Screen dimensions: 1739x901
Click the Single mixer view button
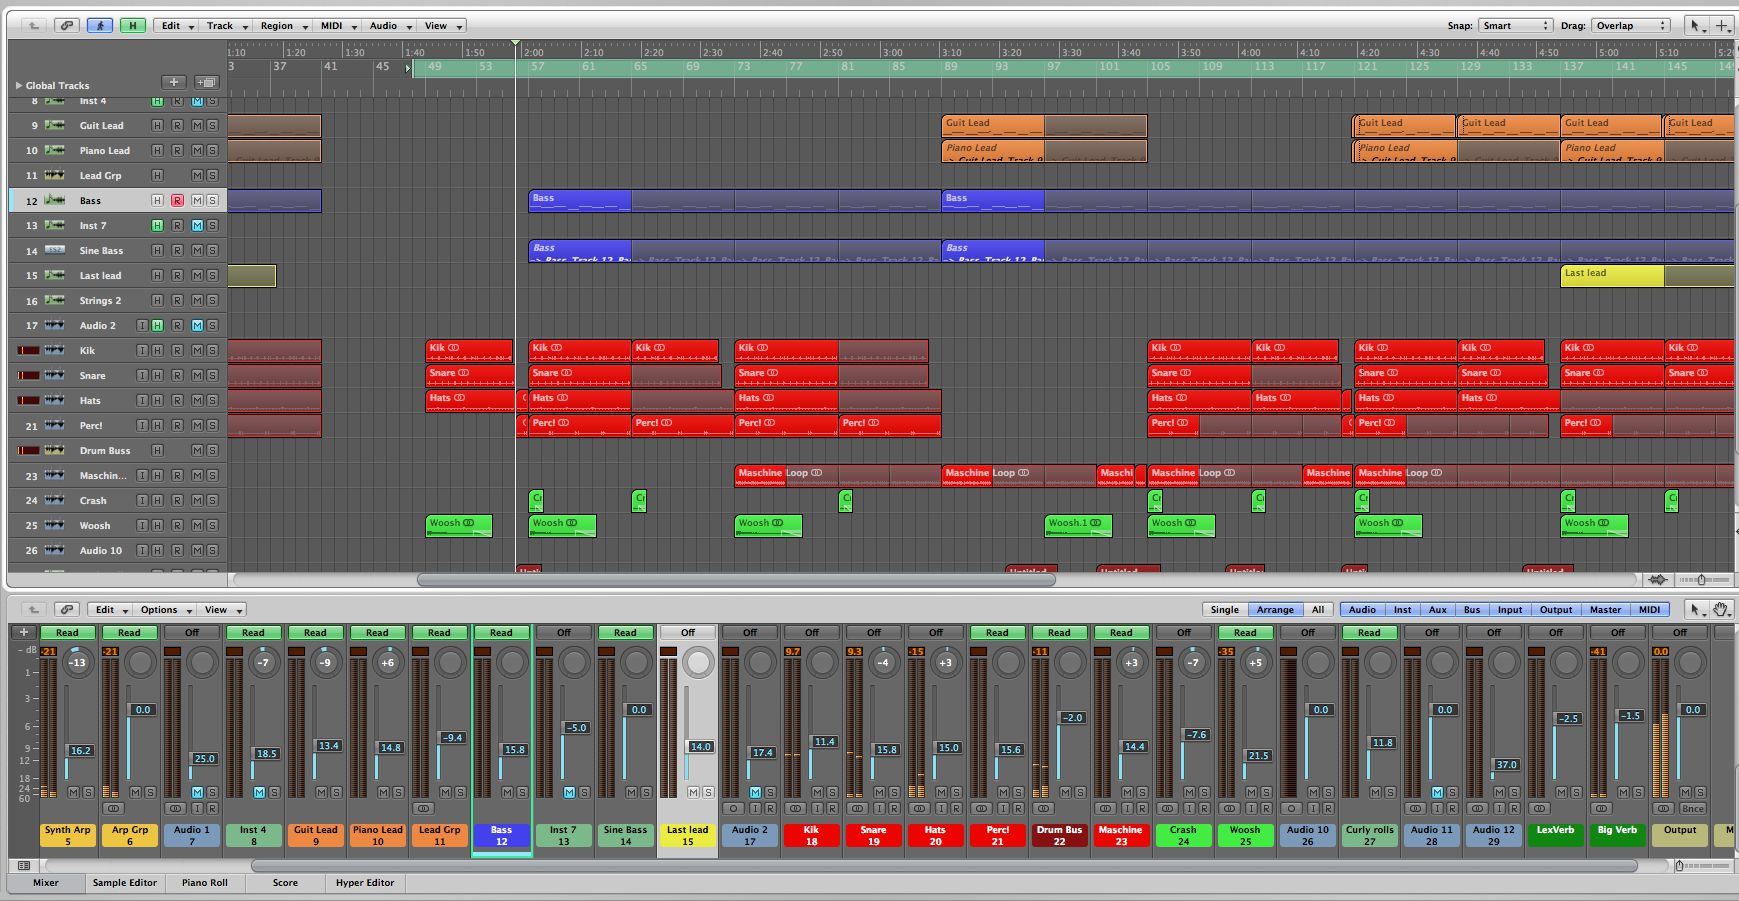(x=1224, y=609)
